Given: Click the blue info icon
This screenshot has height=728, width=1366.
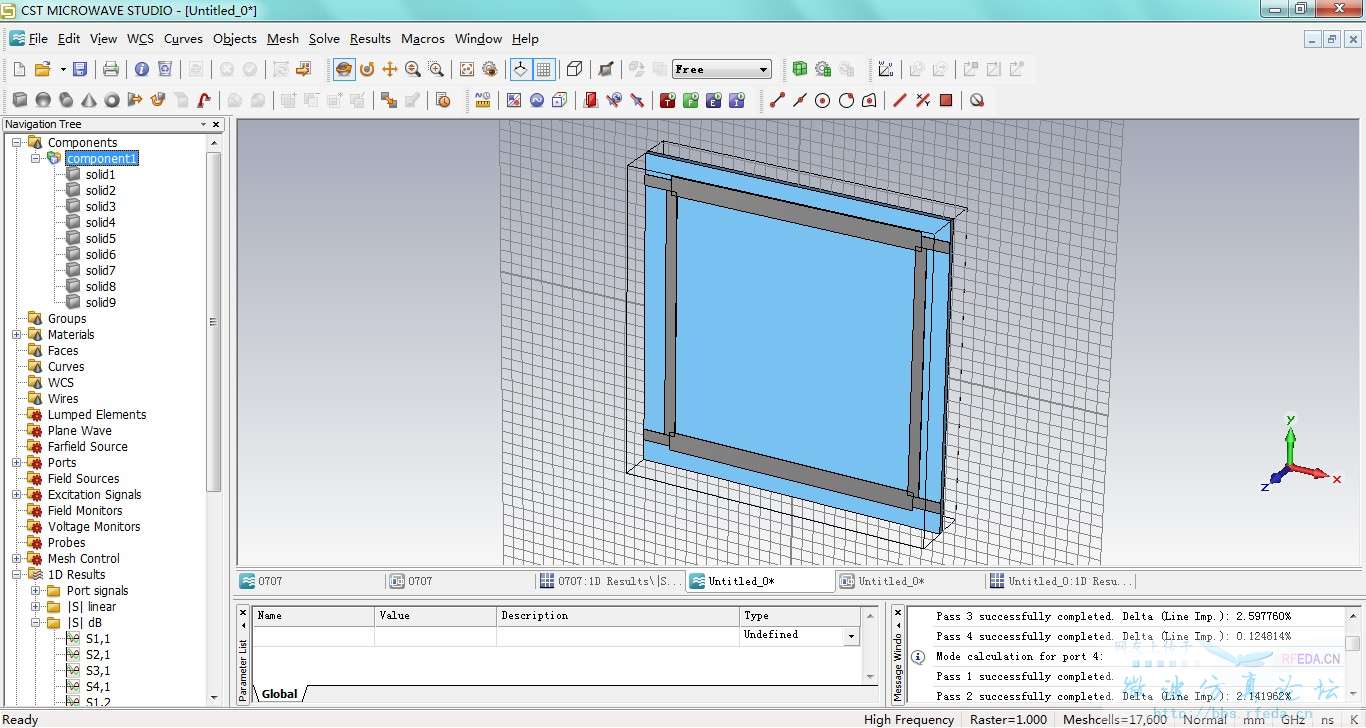Looking at the screenshot, I should (x=142, y=69).
